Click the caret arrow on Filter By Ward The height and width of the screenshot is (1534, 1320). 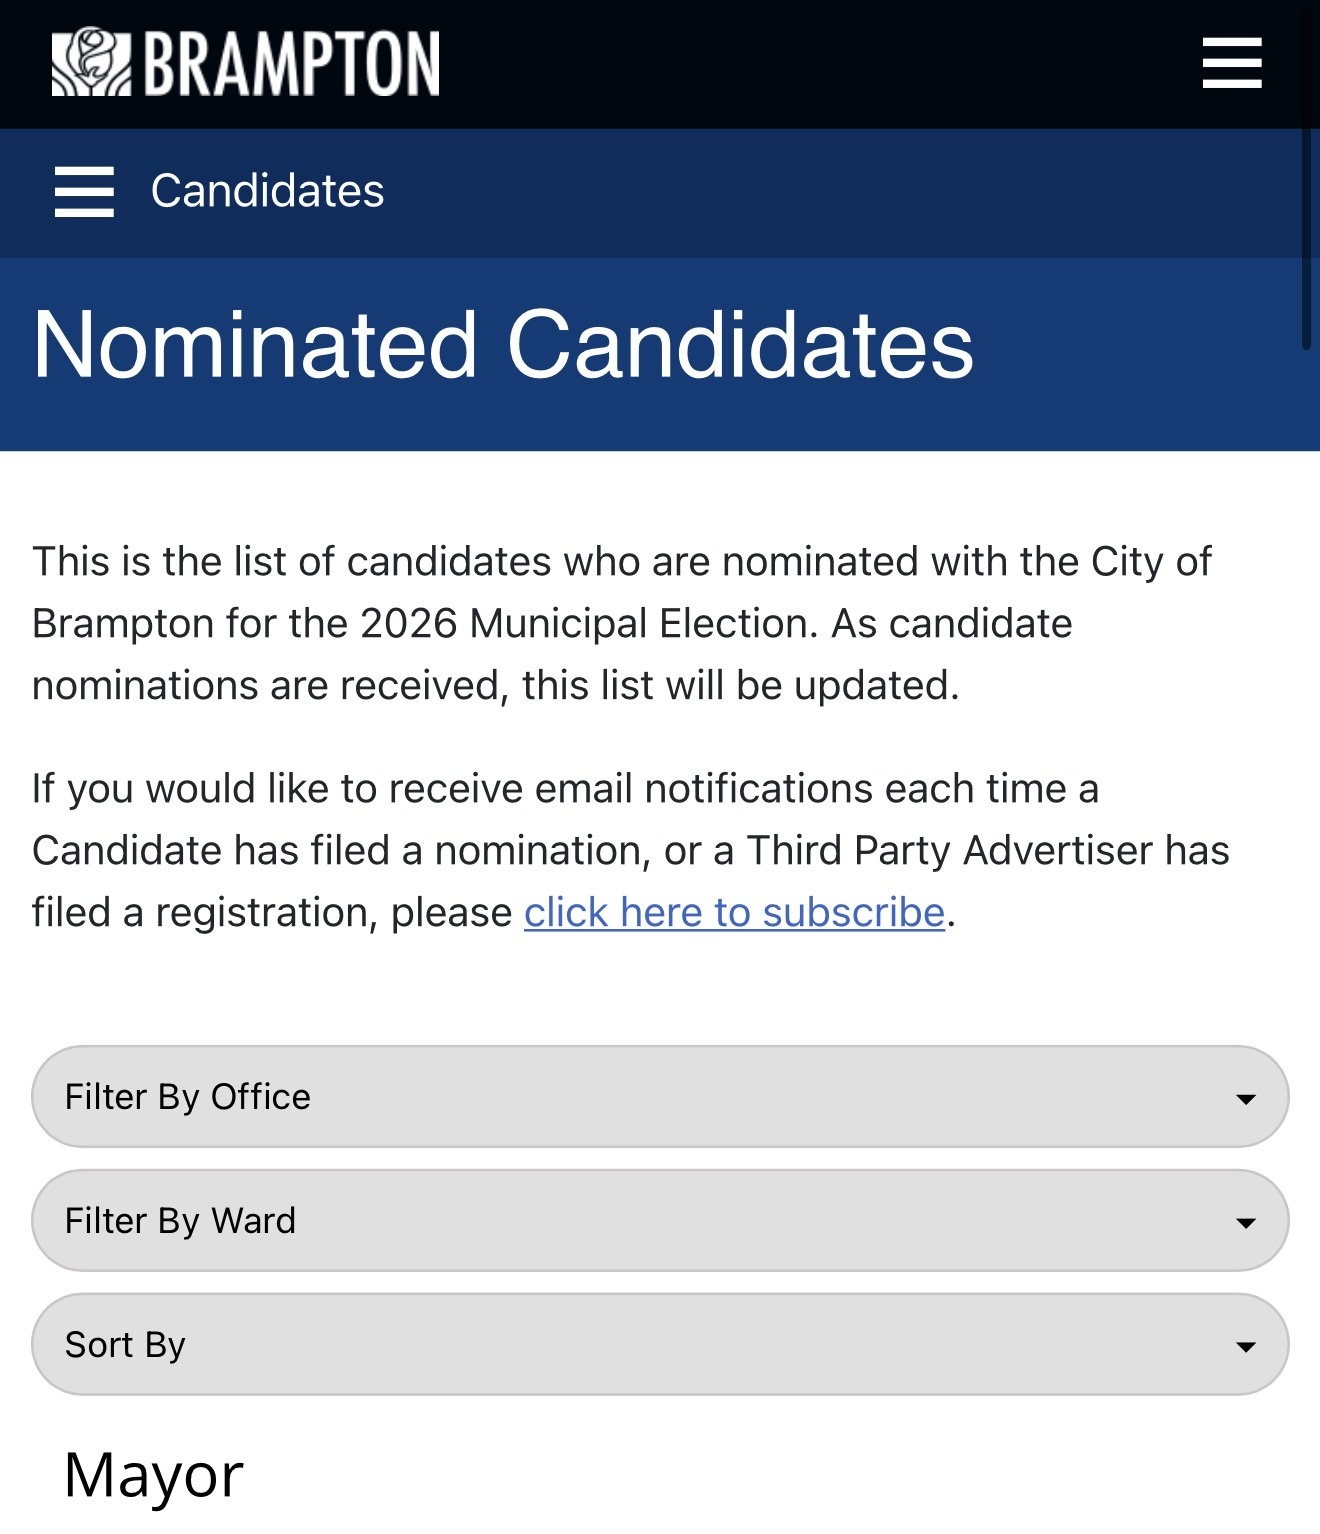click(x=1245, y=1223)
